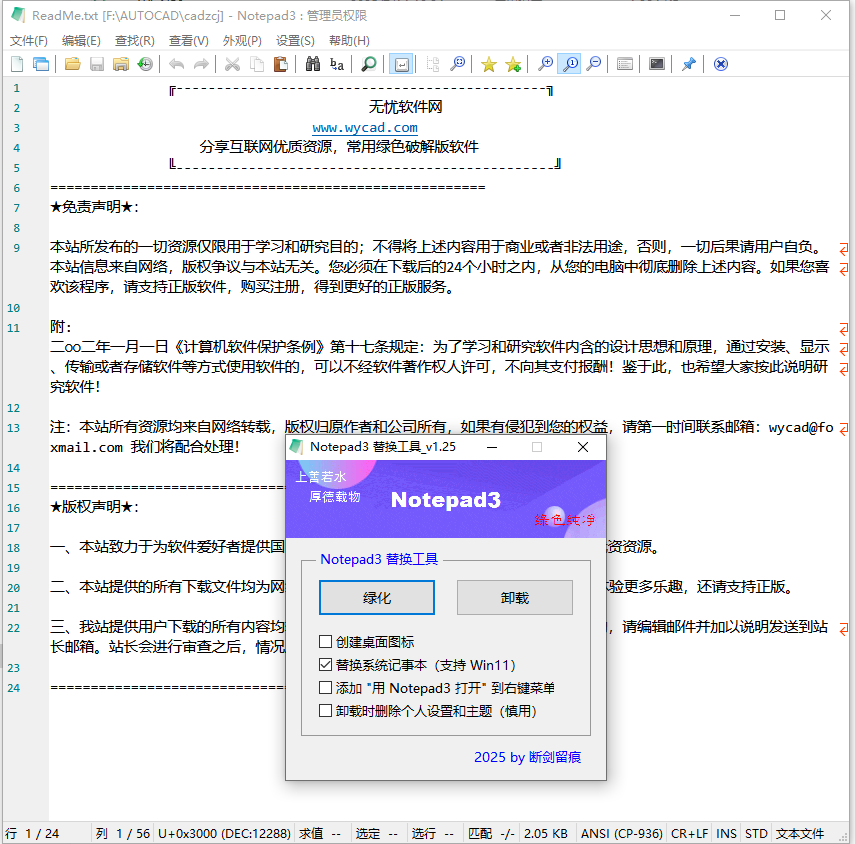Toggle always-on-top with the pin icon
This screenshot has height=844, width=855.
click(688, 64)
